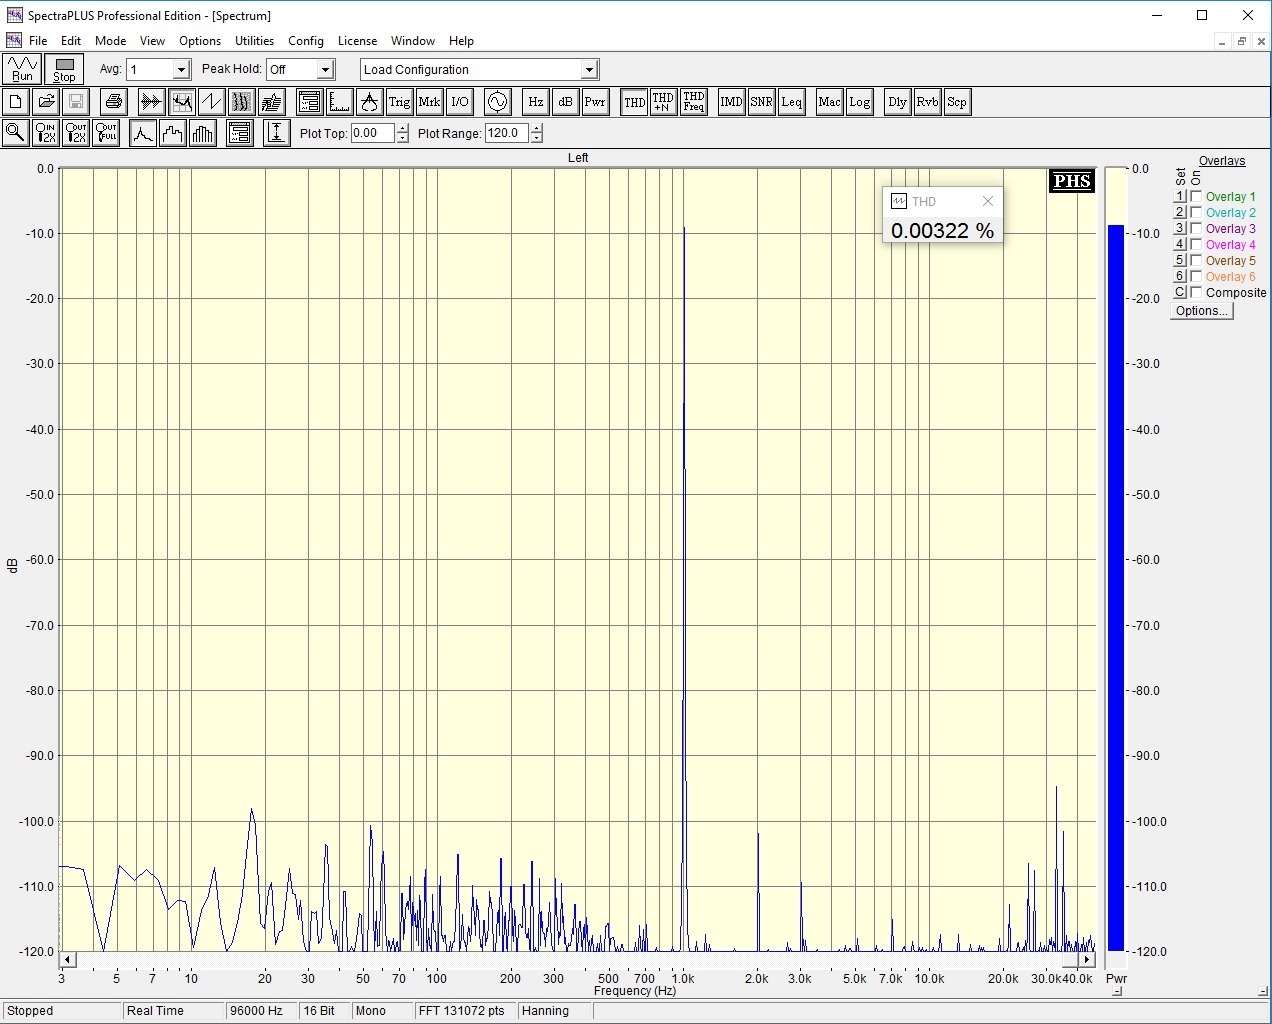Open the Utilities menu
Screen dimensions: 1272x1024
(254, 41)
